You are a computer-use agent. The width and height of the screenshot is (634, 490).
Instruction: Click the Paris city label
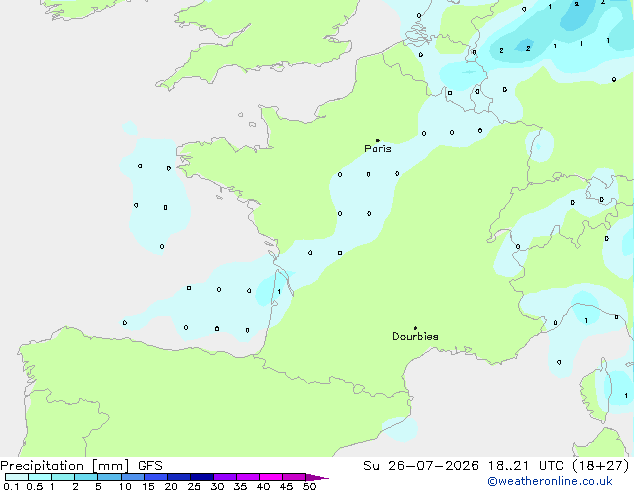[378, 149]
